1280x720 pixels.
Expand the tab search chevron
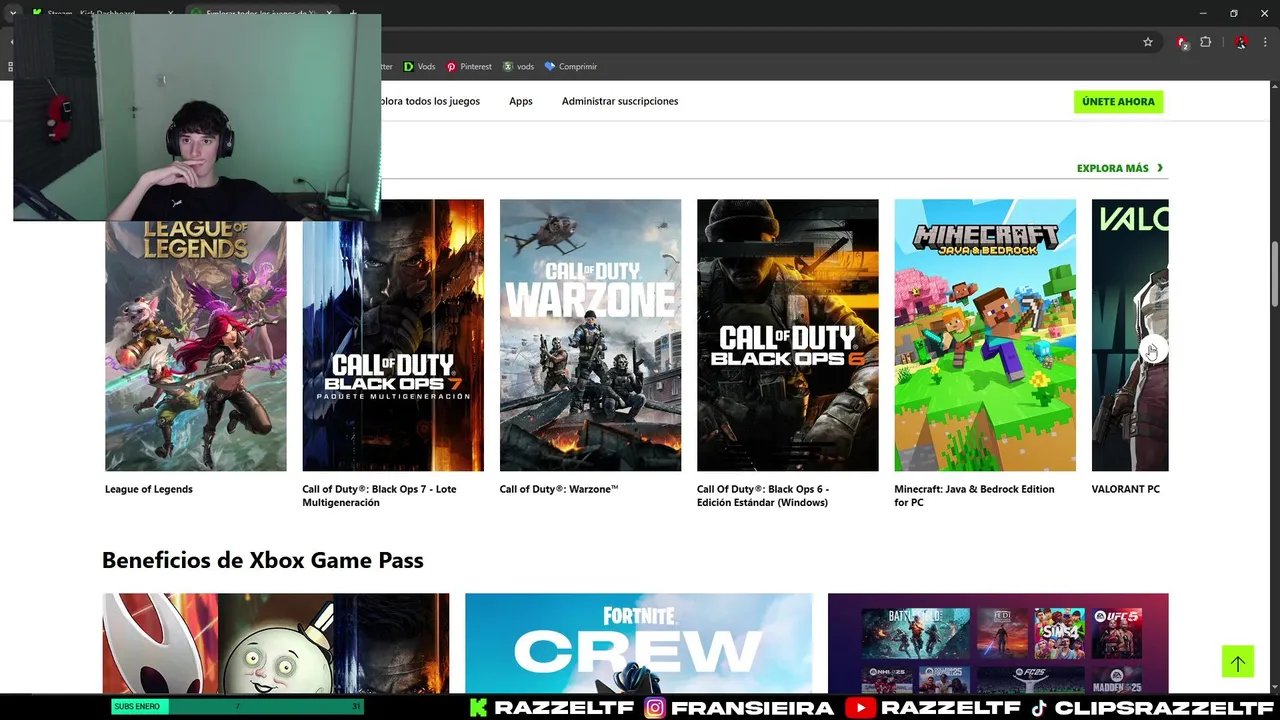click(12, 13)
